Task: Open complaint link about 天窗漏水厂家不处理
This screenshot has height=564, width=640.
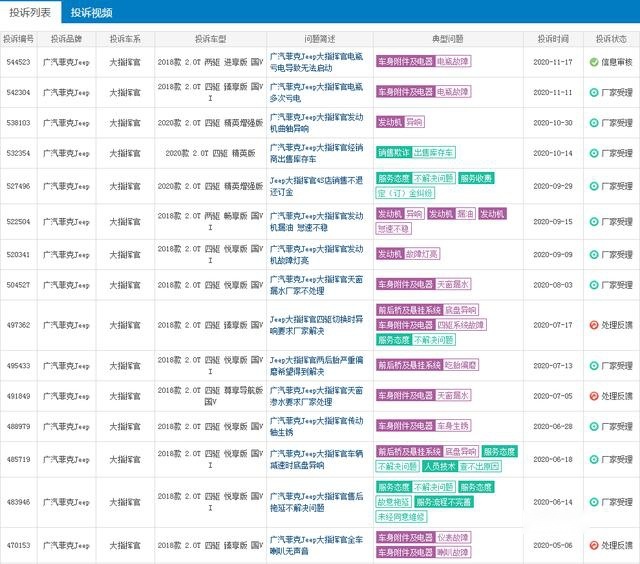Action: coord(316,285)
